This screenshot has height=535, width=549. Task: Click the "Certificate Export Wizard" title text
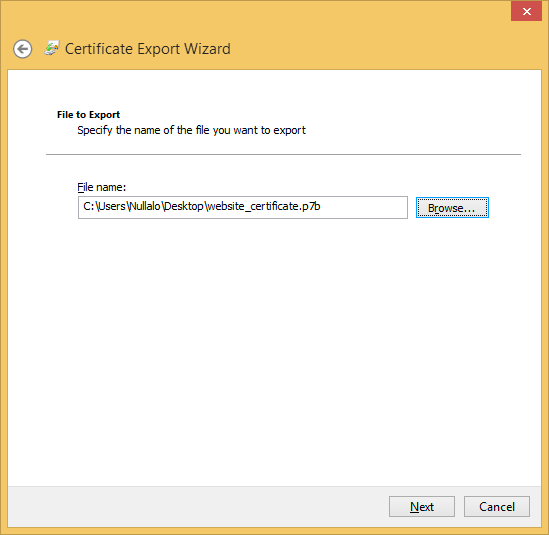148,49
